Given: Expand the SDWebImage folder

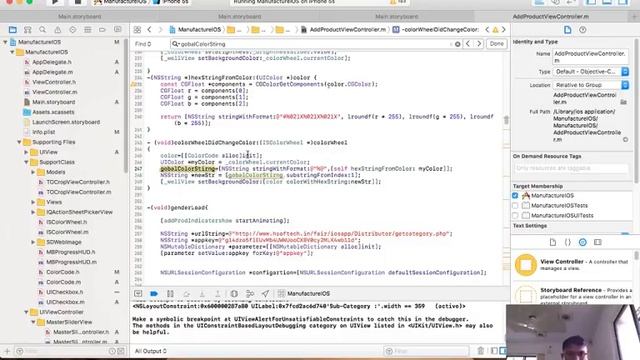Looking at the screenshot, I should coord(33,242).
